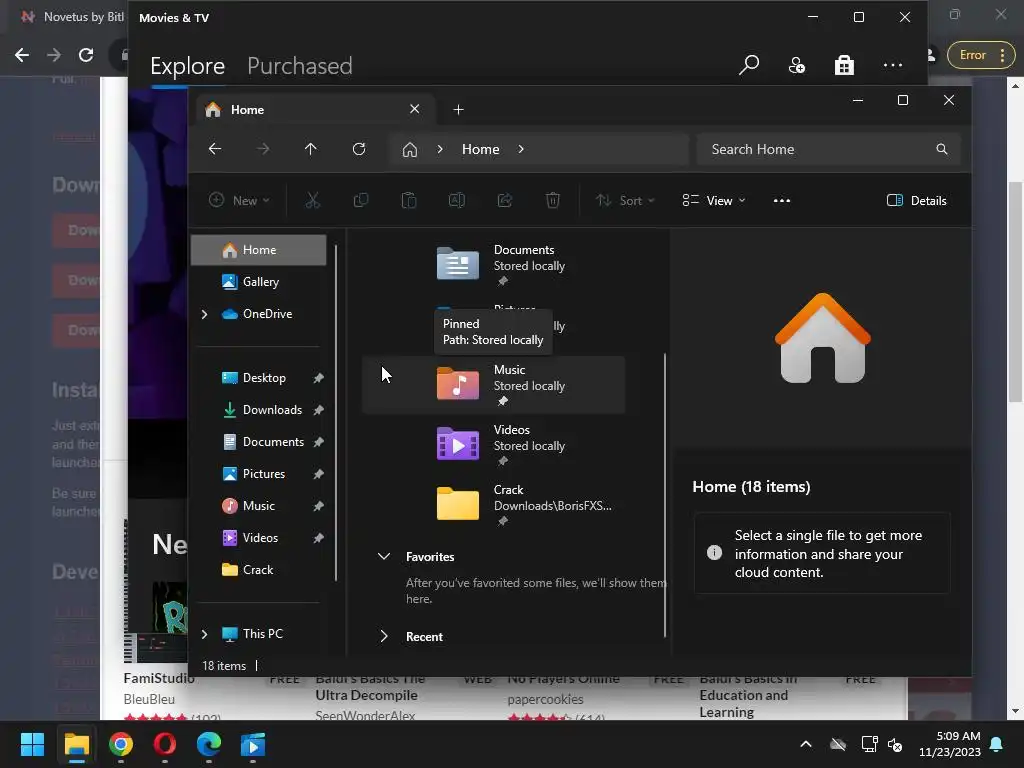Select Gallery in the navigation pane
Image resolution: width=1024 pixels, height=768 pixels.
[259, 282]
